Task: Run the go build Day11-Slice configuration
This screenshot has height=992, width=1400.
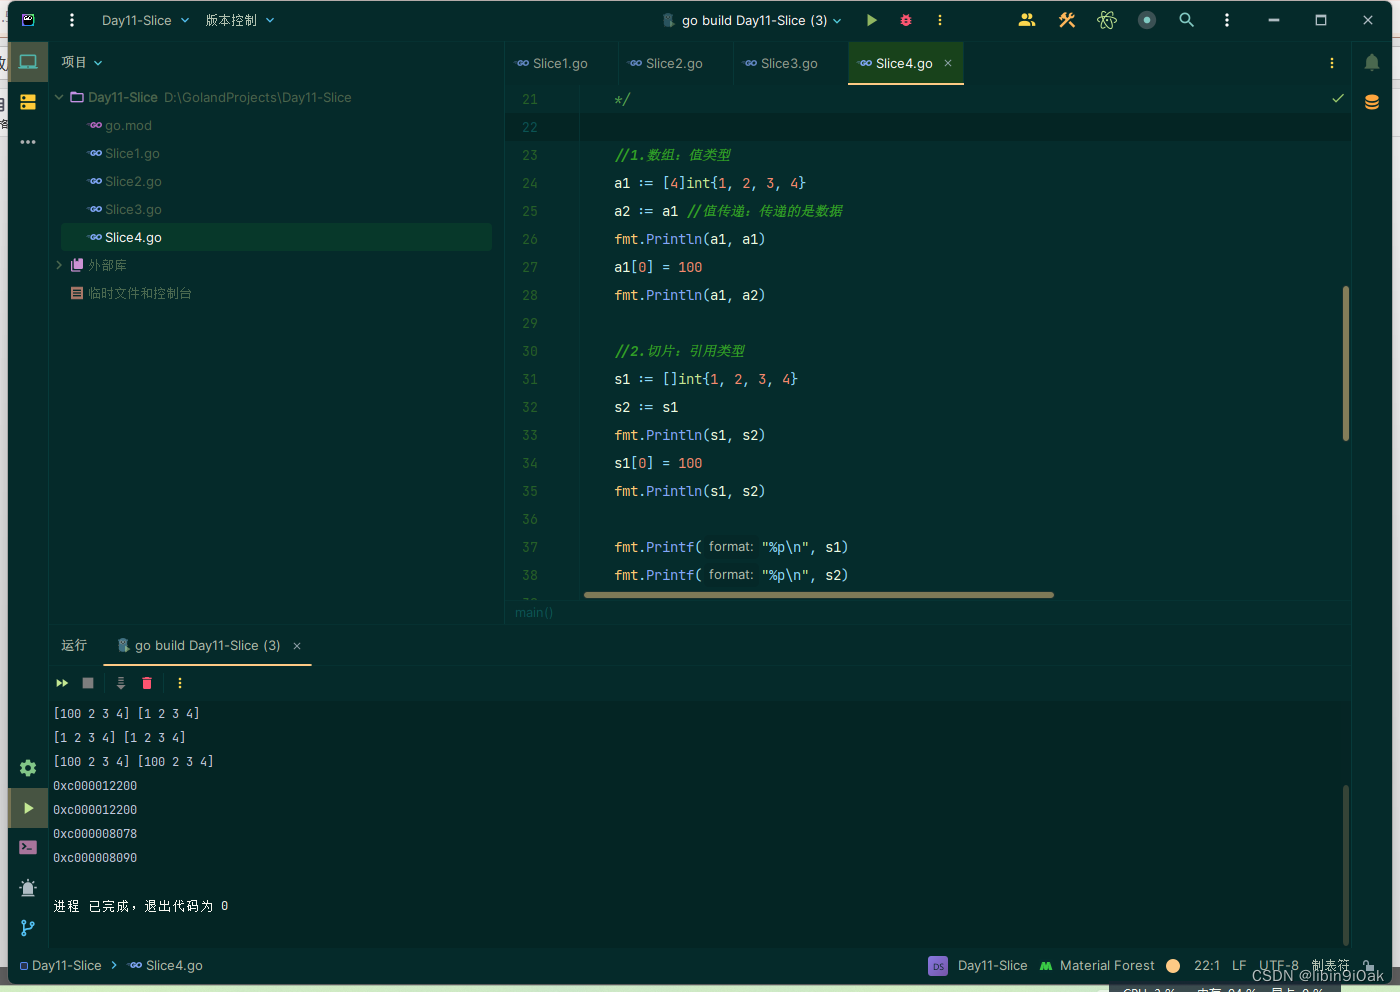Action: click(872, 20)
